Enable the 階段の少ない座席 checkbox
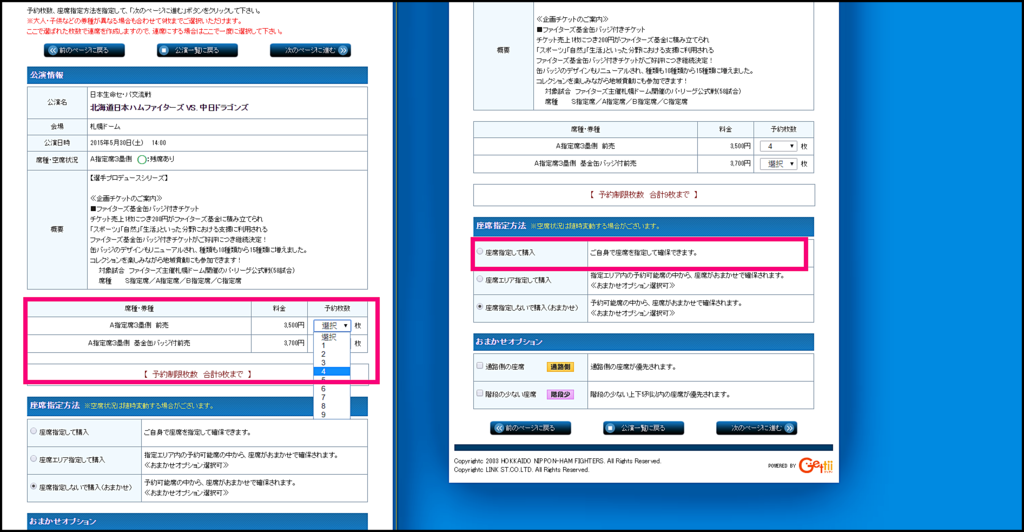 [x=480, y=394]
